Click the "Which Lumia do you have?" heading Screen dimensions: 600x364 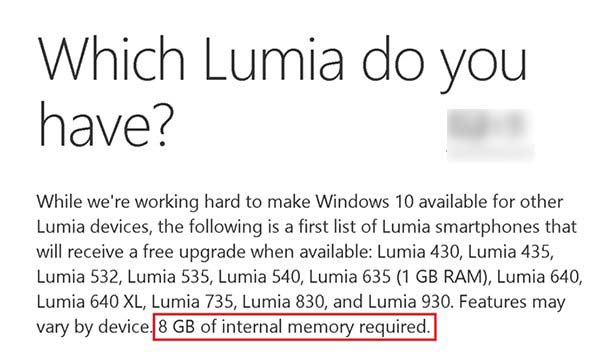(x=282, y=91)
